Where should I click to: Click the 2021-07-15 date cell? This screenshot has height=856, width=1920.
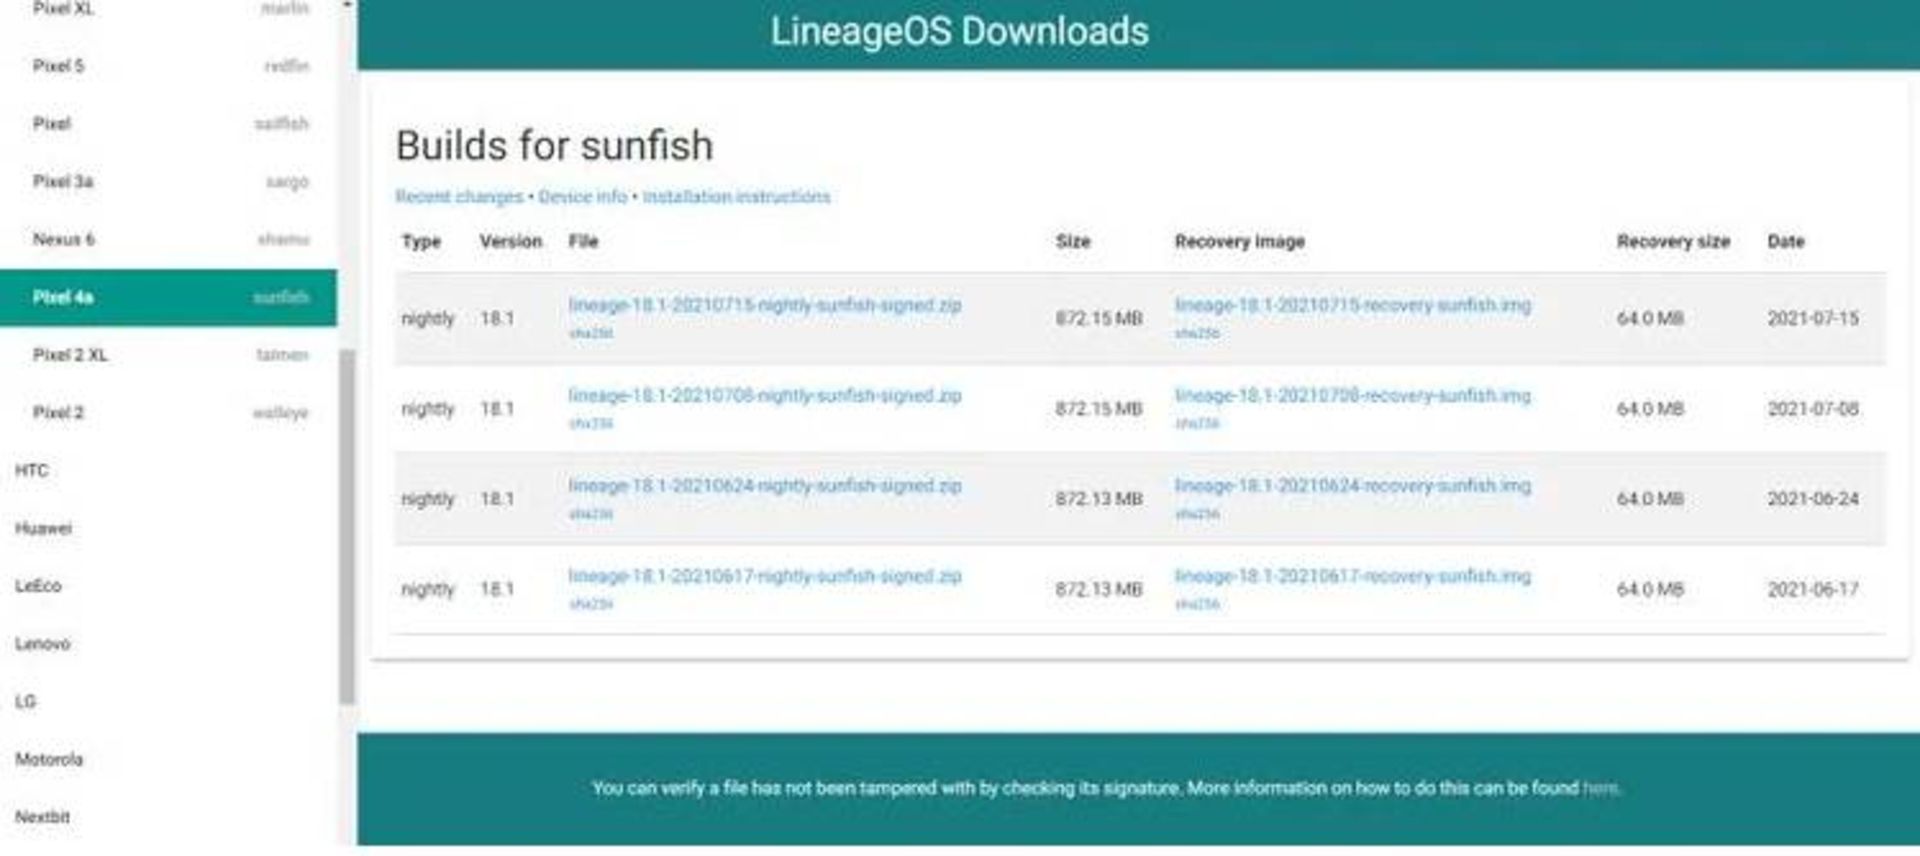pos(1813,319)
